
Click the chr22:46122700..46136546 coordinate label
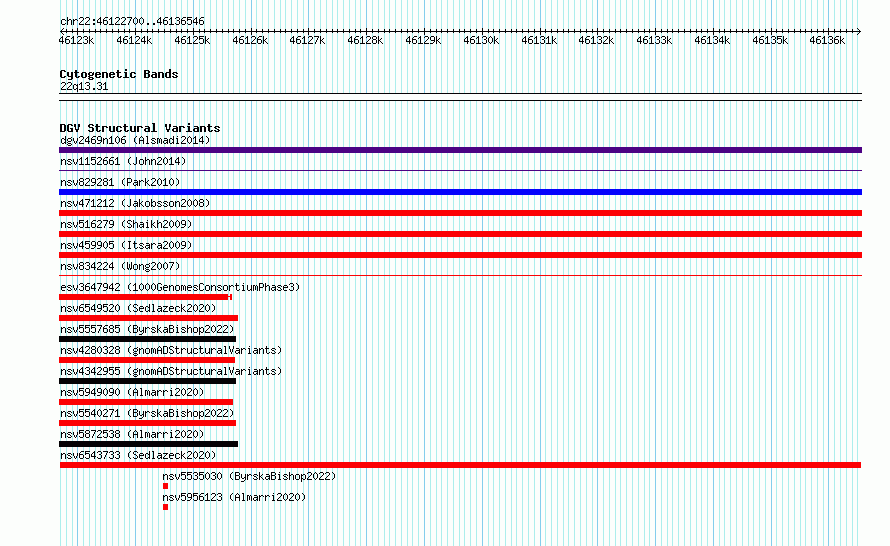pos(132,21)
